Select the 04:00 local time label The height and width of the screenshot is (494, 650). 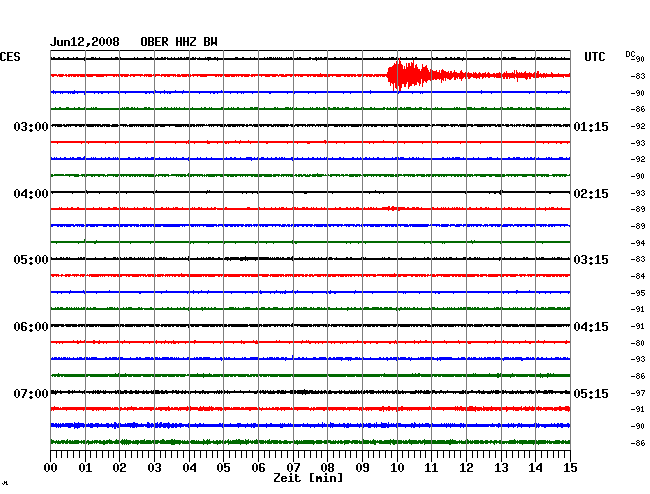click(31, 194)
